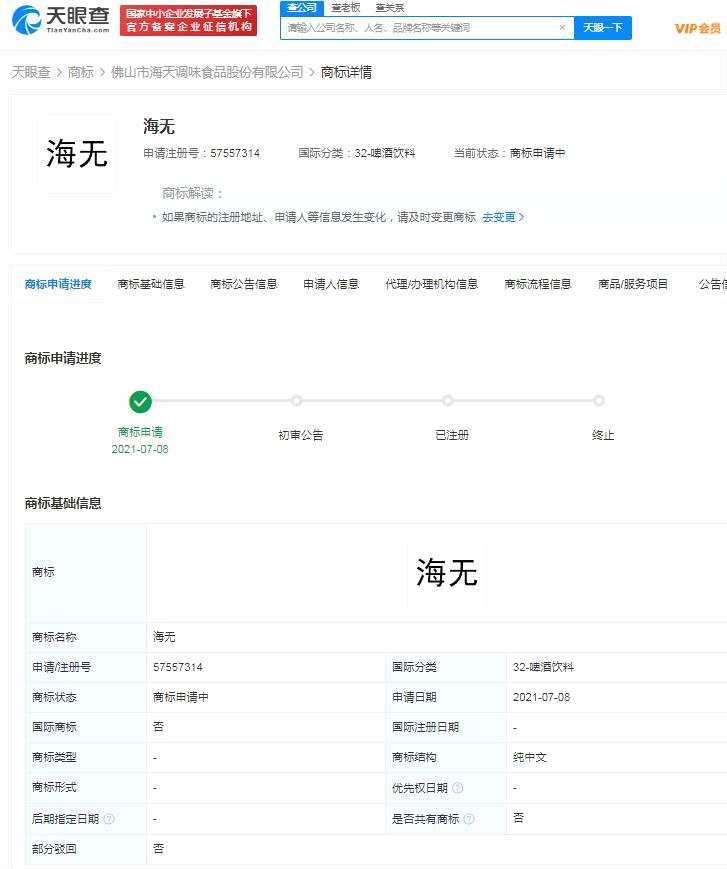
Task: Click the 当前状态：商标申请中 header text
Action: click(x=510, y=153)
